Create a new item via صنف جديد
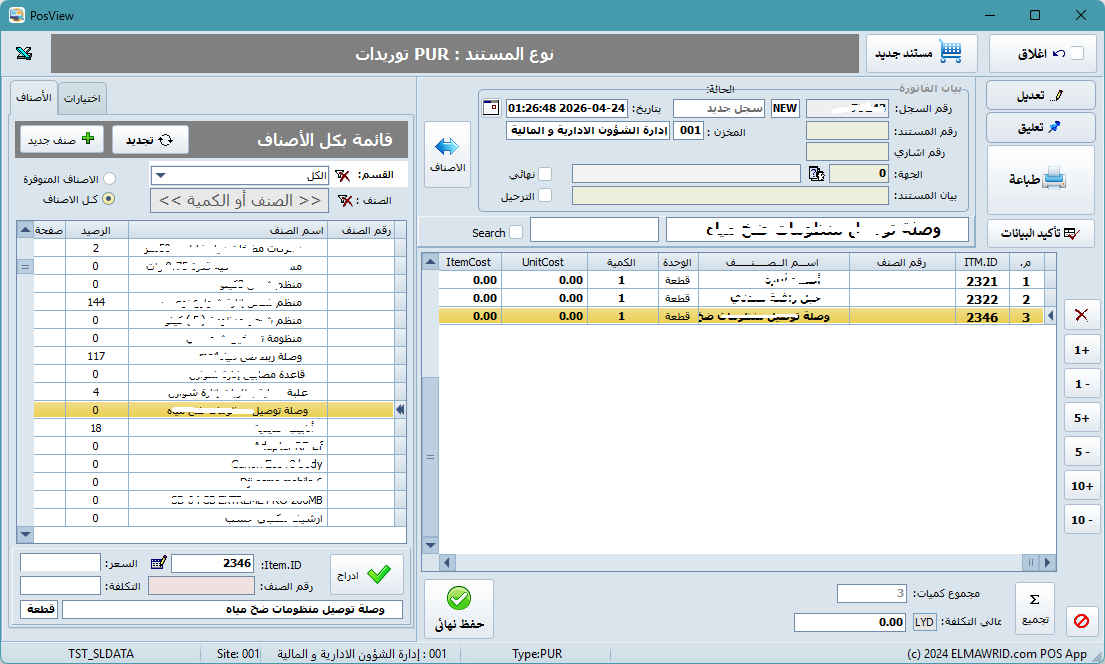Image resolution: width=1105 pixels, height=664 pixels. 60,138
